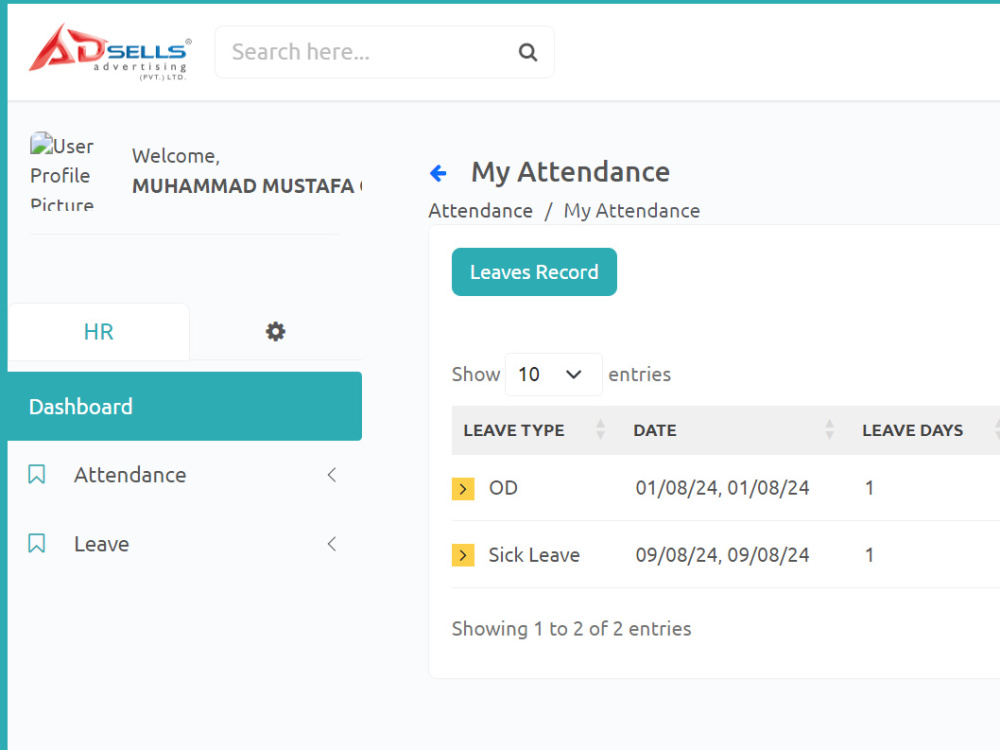Image resolution: width=1000 pixels, height=750 pixels.
Task: Expand the Attendance sidebar menu chevron
Action: (x=332, y=474)
